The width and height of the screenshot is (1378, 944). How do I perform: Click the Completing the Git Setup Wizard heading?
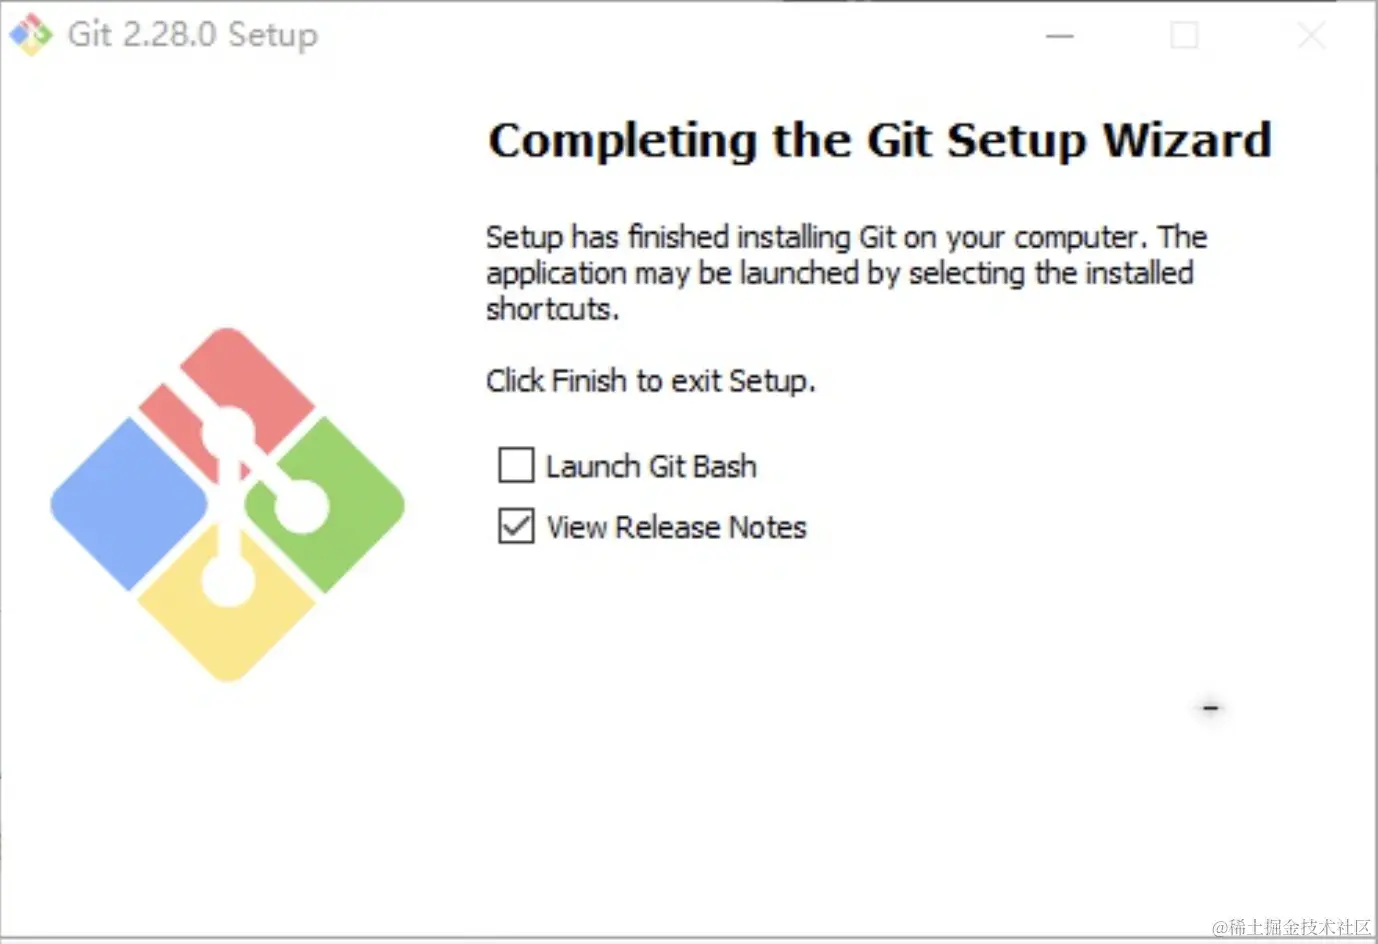tap(879, 140)
